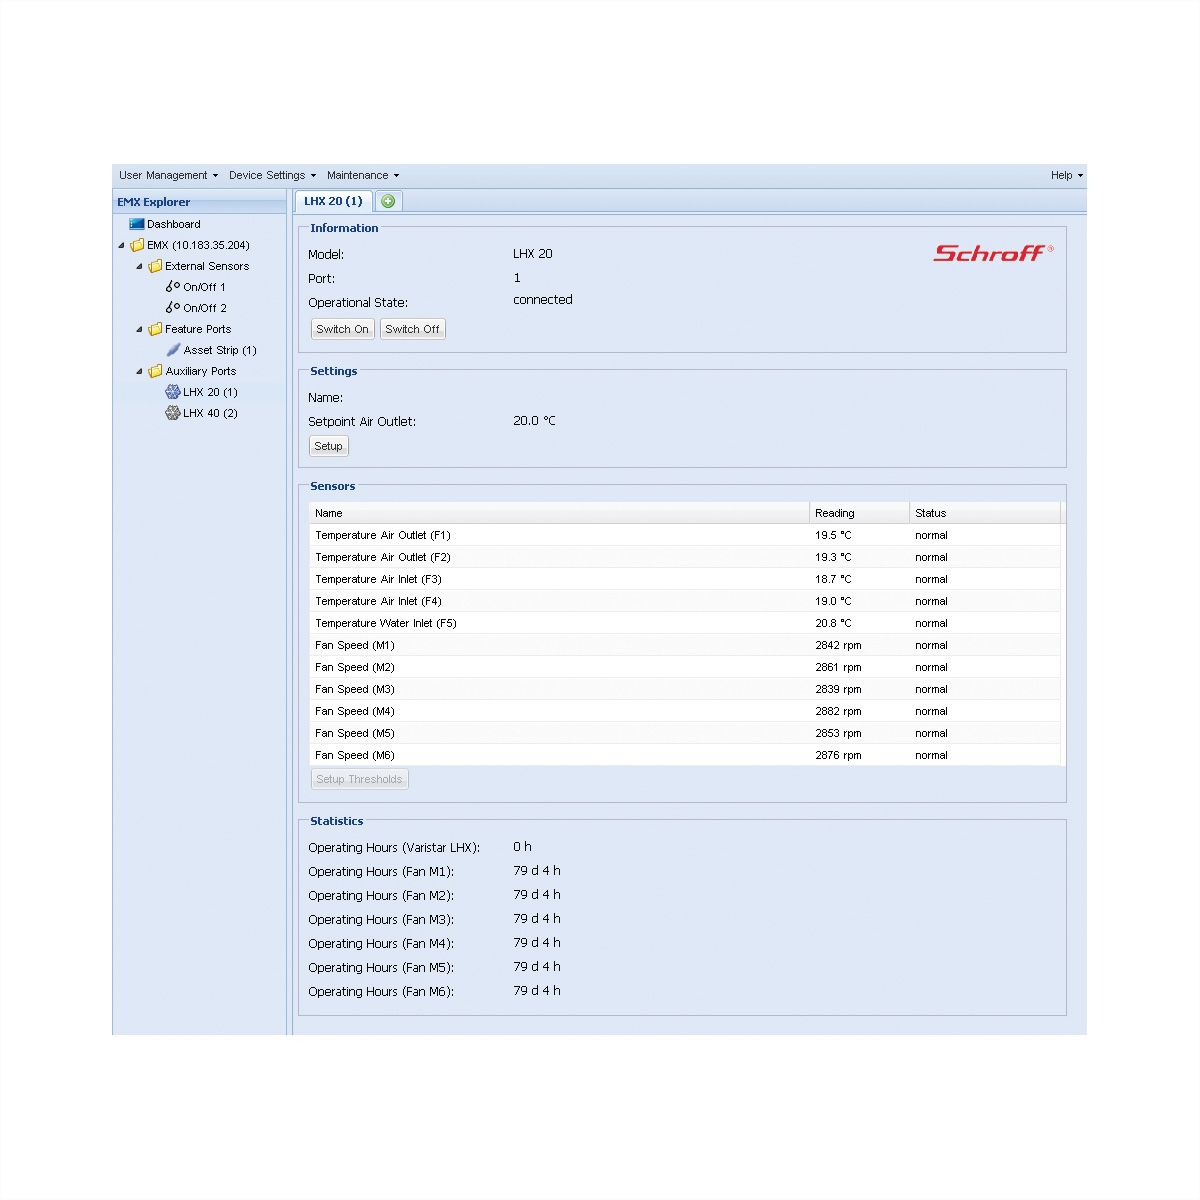
Task: Select Fan Speed (M2) row
Action: coord(685,667)
